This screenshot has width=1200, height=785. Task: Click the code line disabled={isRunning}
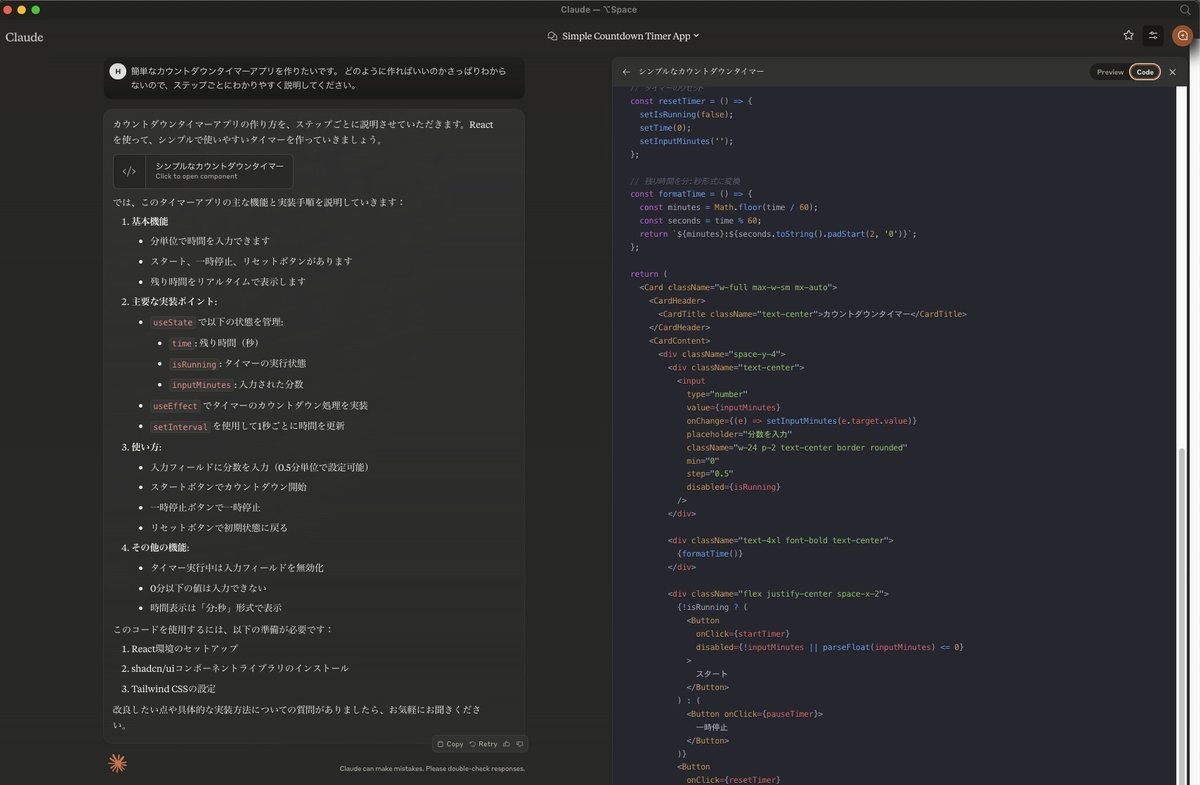[733, 487]
